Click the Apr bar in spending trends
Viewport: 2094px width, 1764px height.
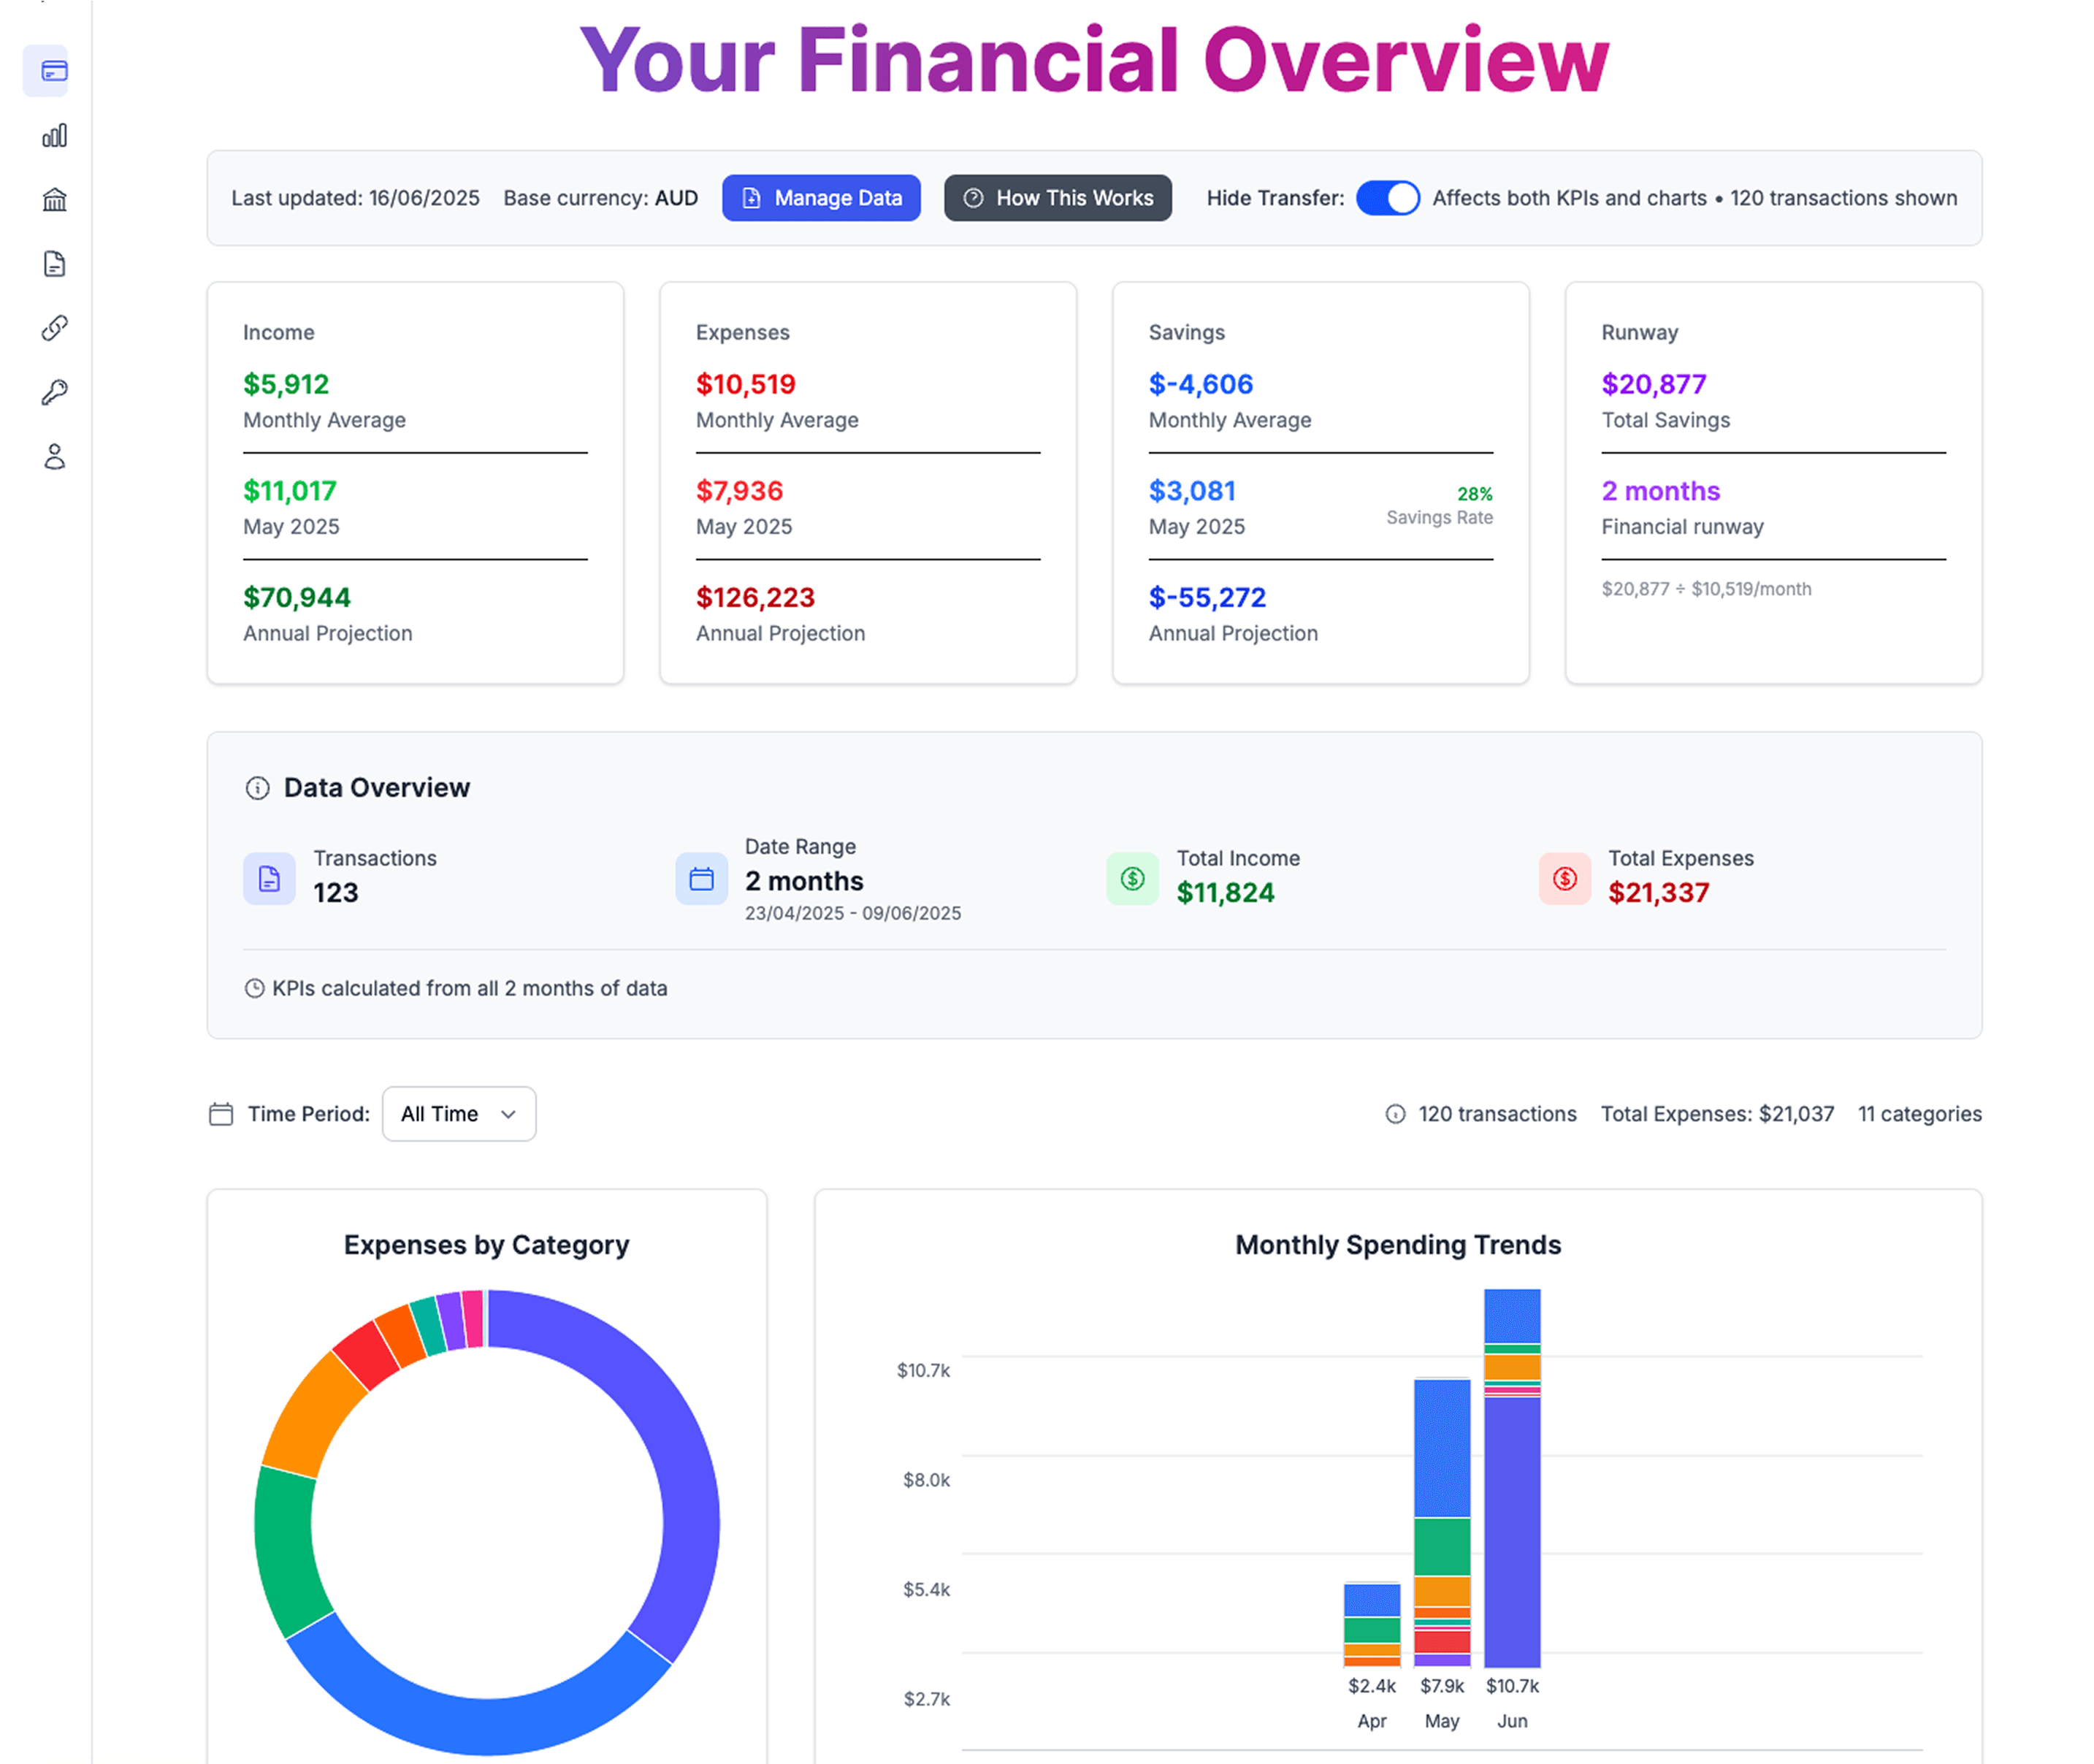pos(1372,1625)
